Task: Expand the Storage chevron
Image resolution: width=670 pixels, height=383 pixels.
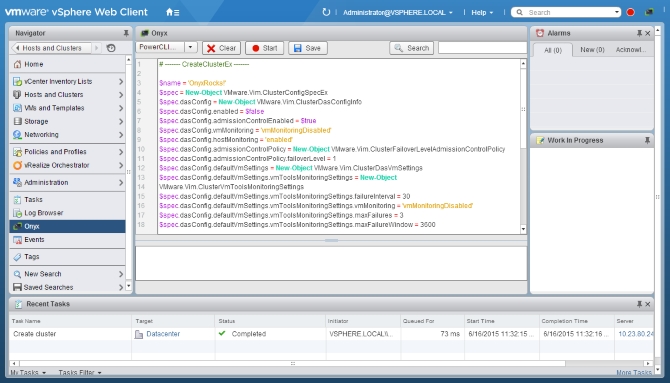Action: click(121, 121)
